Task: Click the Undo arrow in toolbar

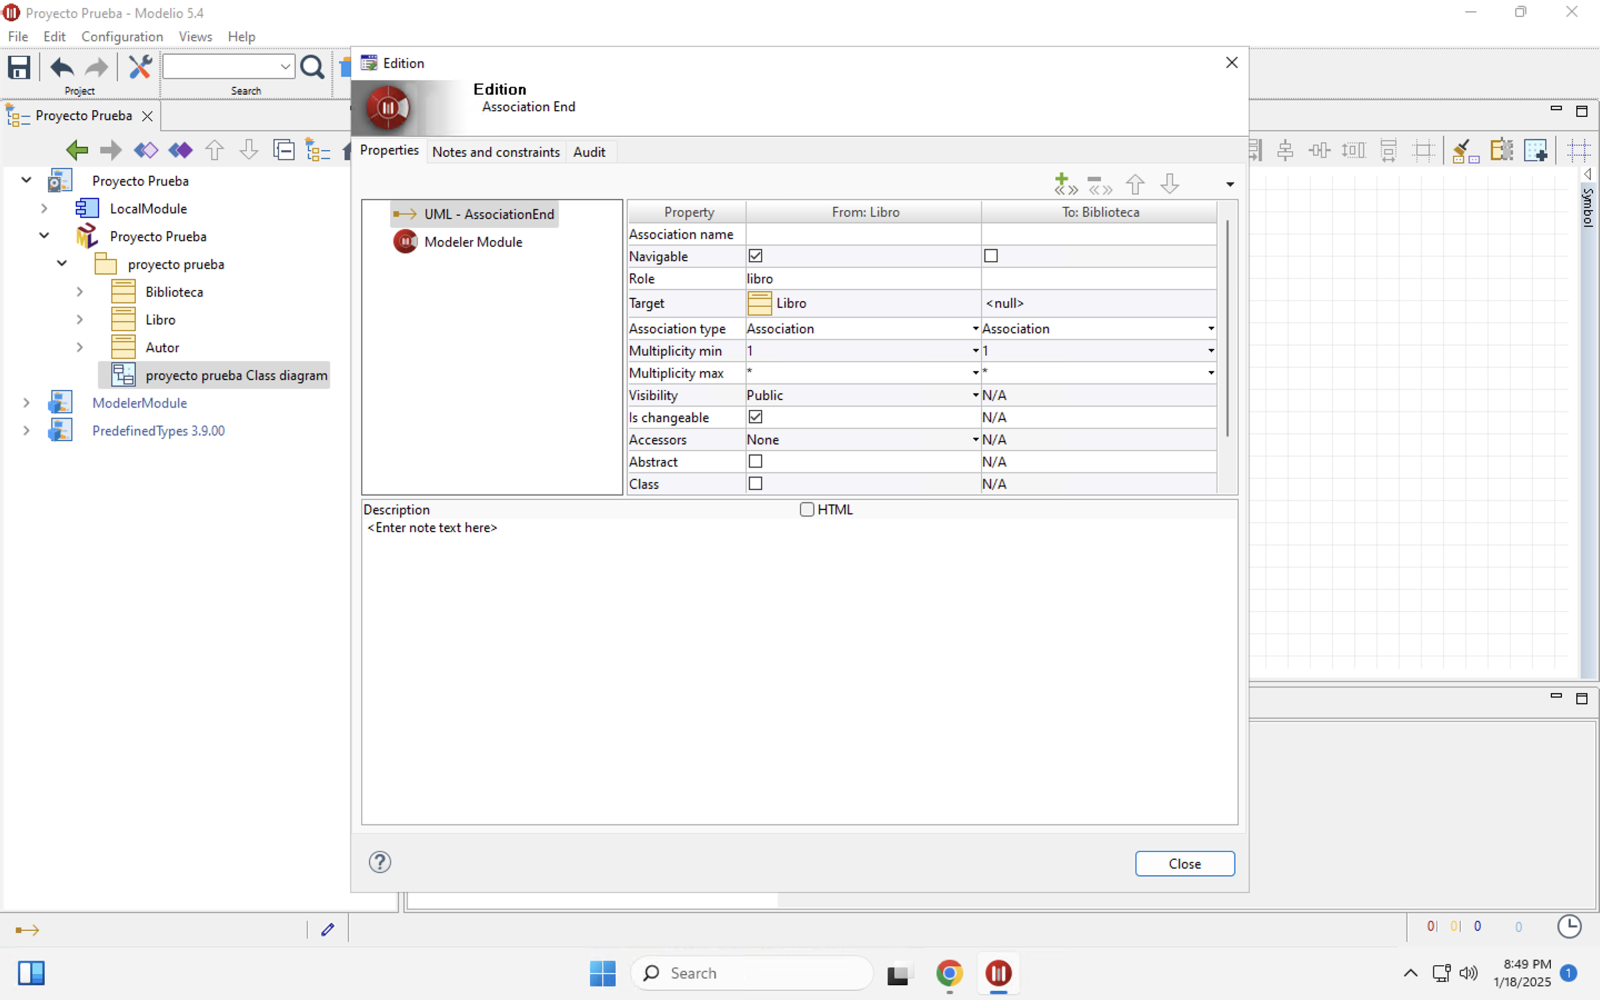Action: (x=62, y=67)
